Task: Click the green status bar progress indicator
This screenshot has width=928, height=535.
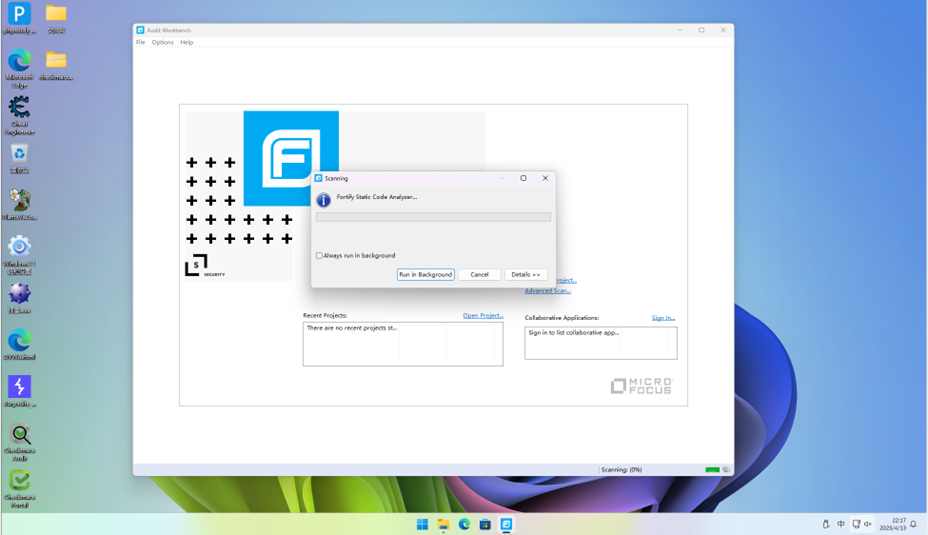Action: click(713, 470)
